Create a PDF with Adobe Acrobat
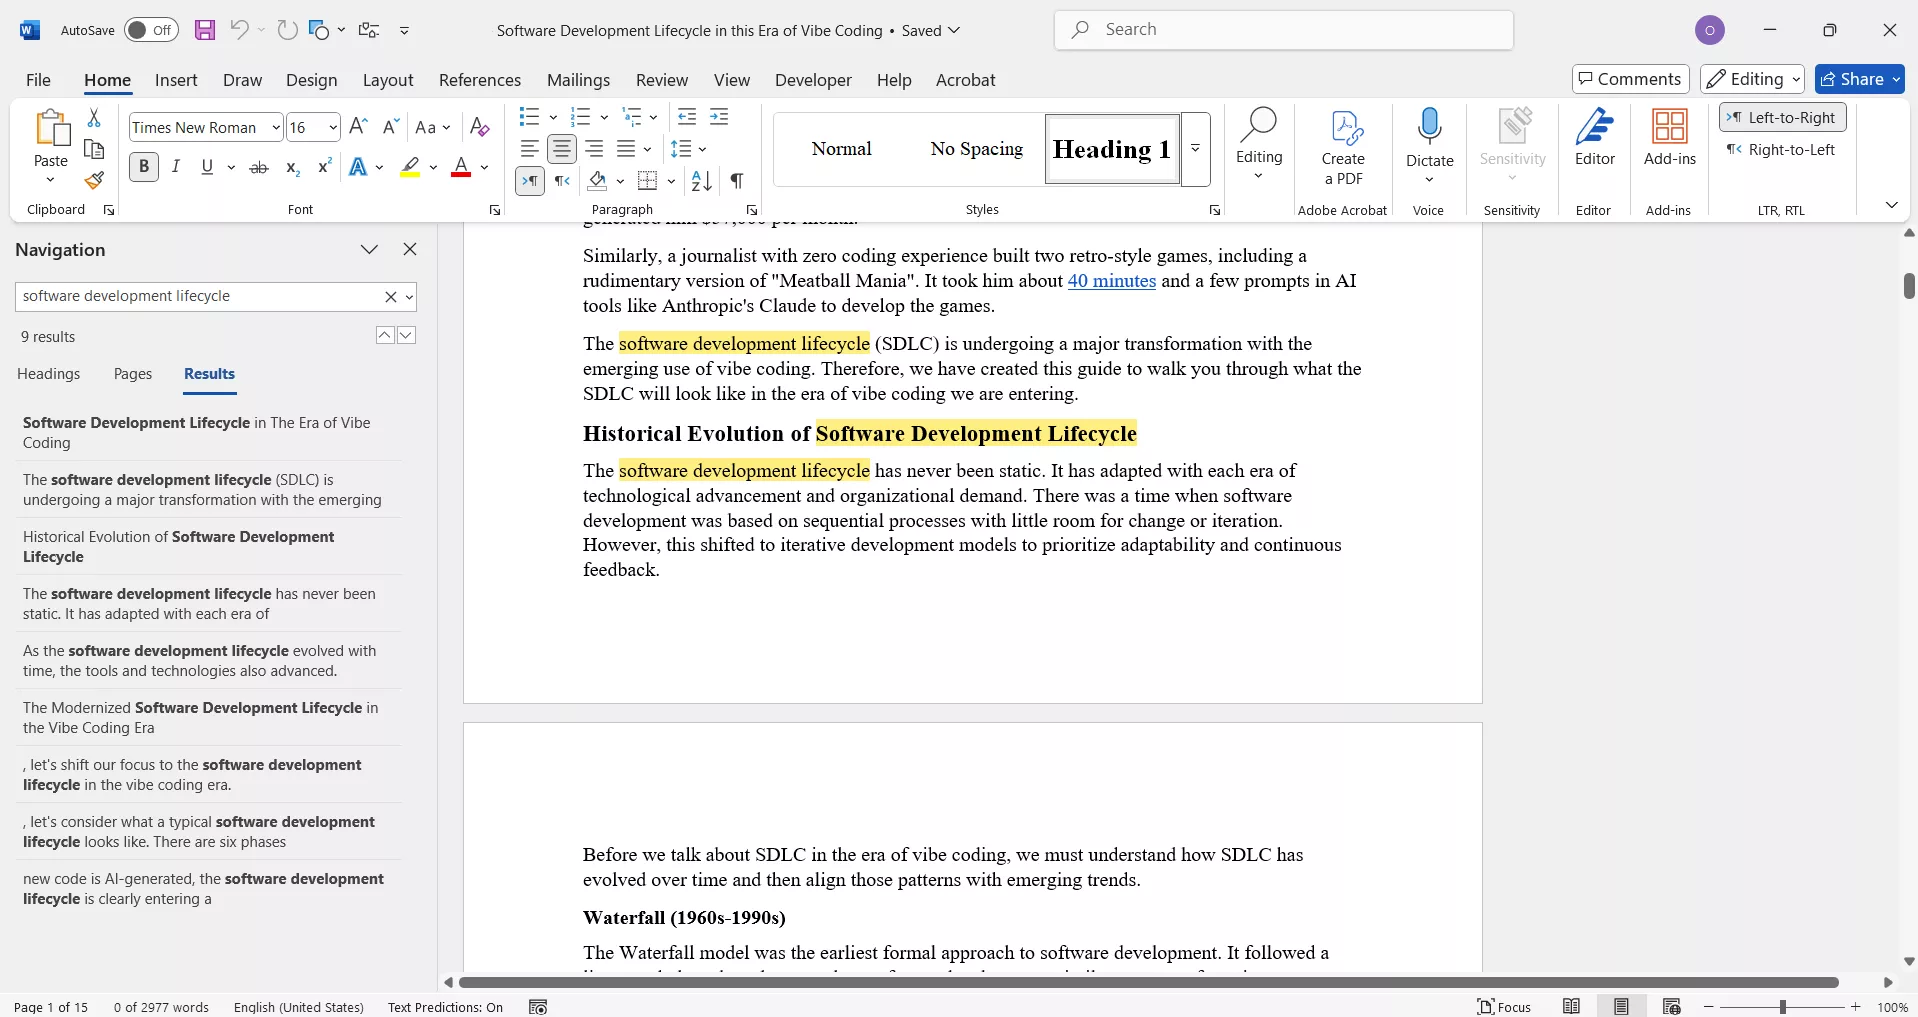The height and width of the screenshot is (1017, 1918). 1343,145
